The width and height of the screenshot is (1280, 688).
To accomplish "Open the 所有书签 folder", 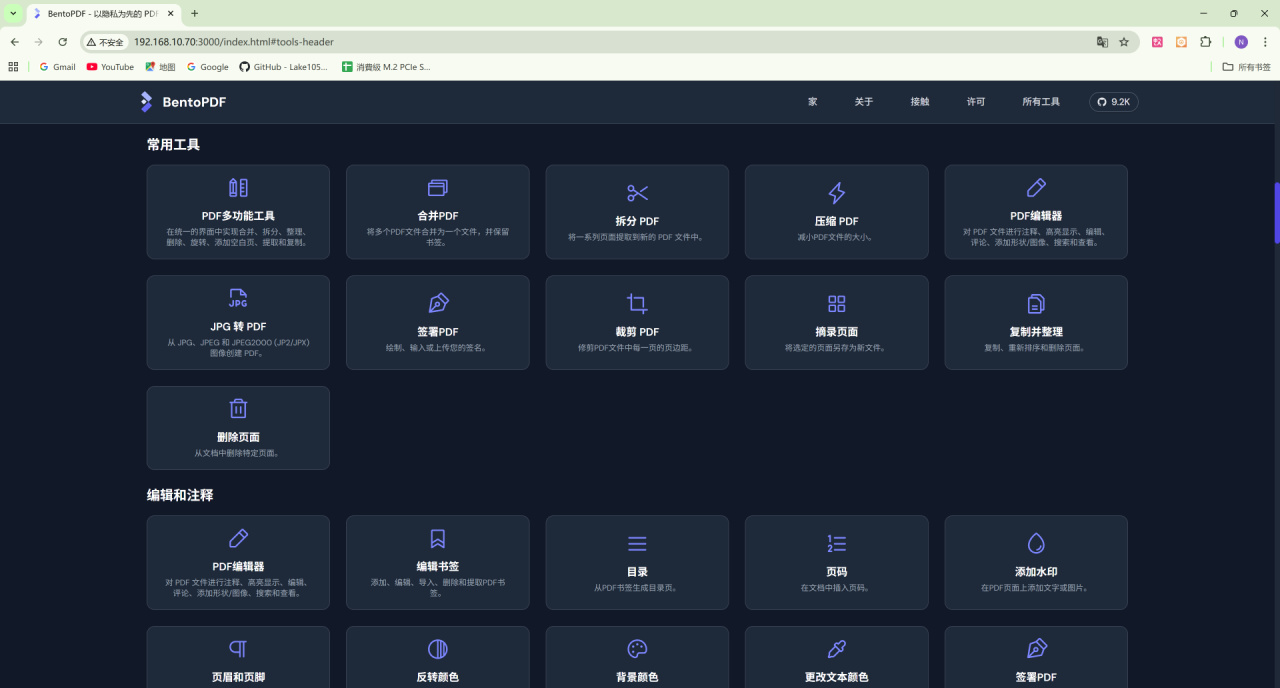I will click(x=1247, y=67).
